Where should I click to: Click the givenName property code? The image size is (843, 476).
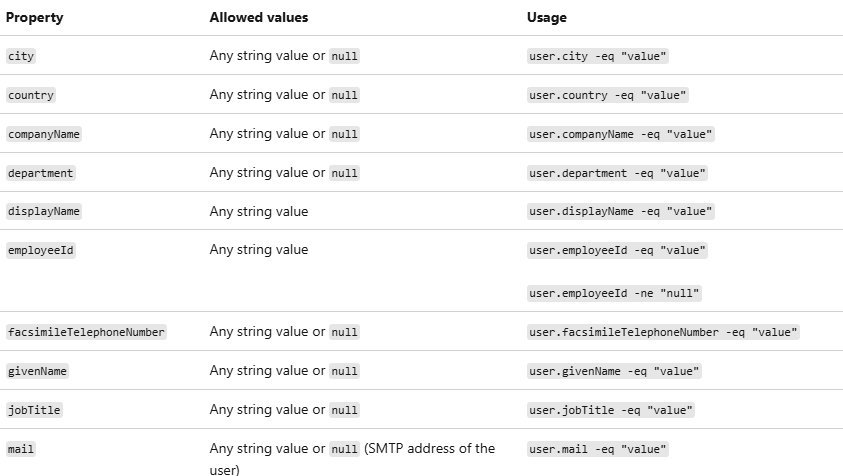[x=37, y=371]
